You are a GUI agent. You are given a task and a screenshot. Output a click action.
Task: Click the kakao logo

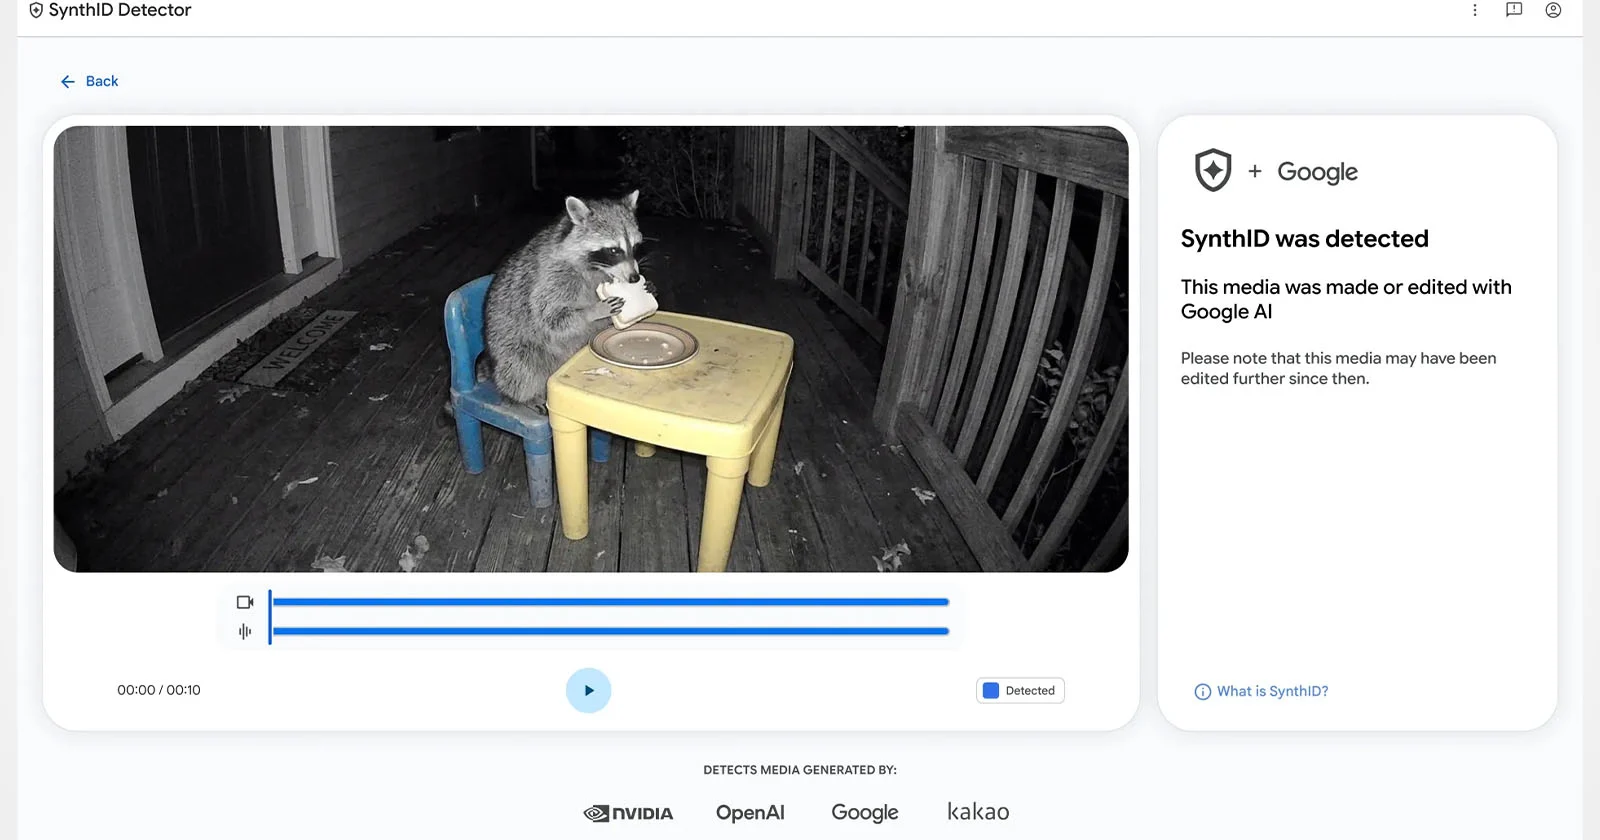[978, 812]
